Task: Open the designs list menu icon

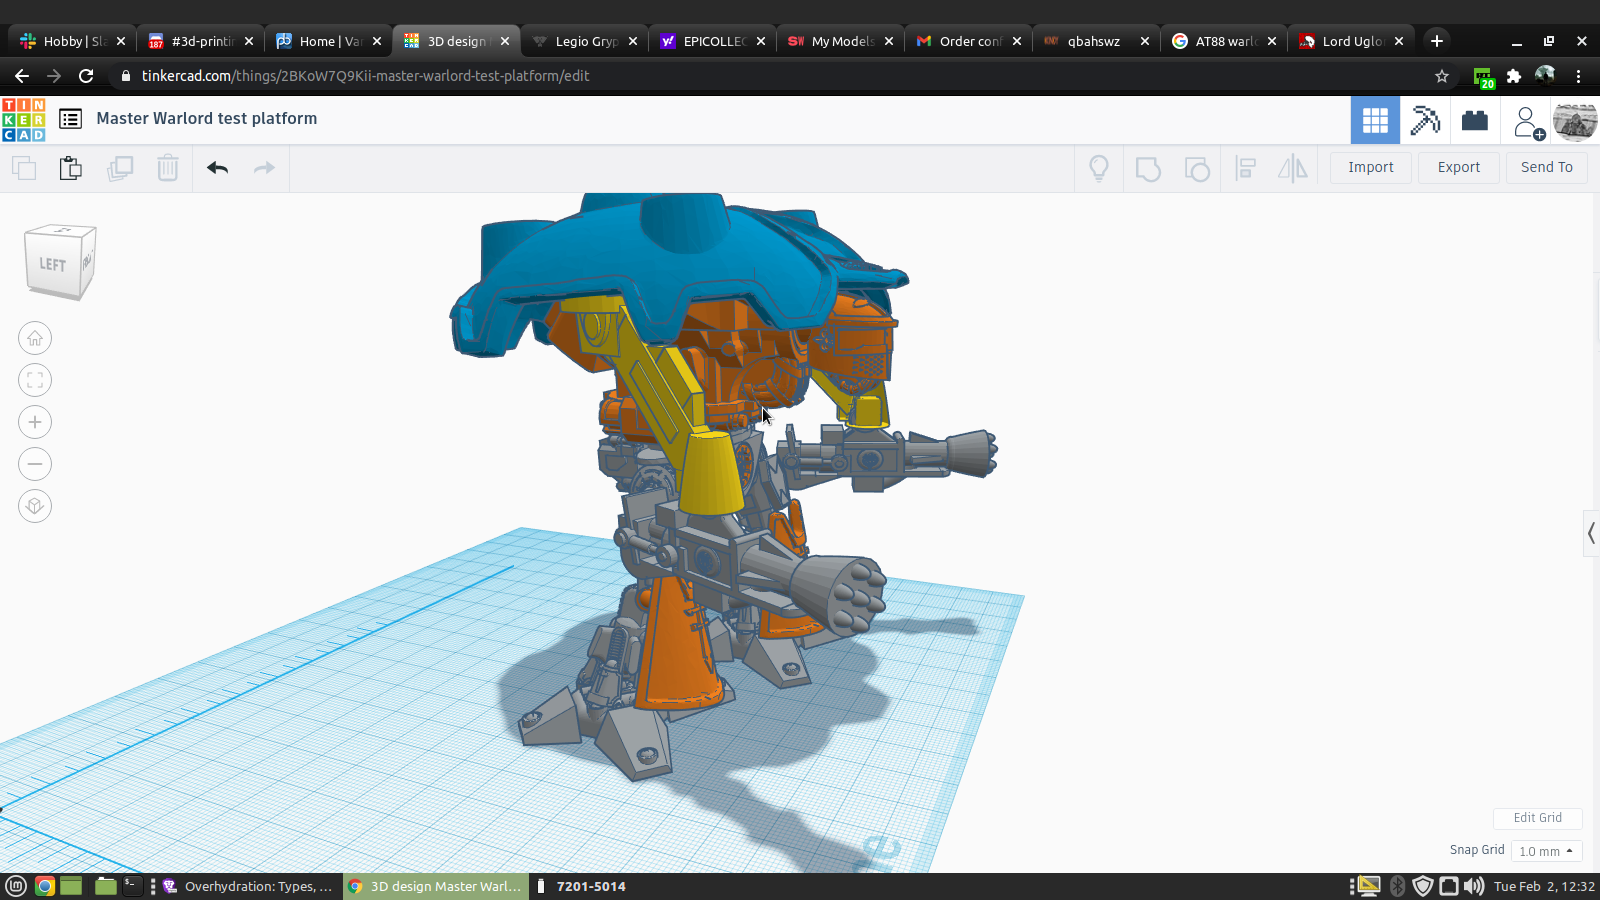Action: pos(70,119)
